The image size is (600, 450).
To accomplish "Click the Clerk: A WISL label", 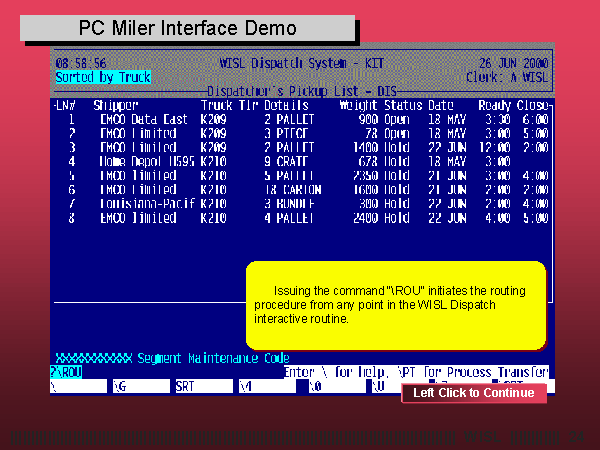I will tap(507, 77).
